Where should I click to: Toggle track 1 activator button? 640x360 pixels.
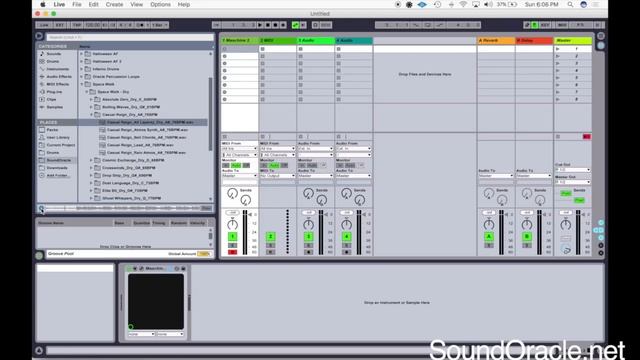[x=232, y=236]
